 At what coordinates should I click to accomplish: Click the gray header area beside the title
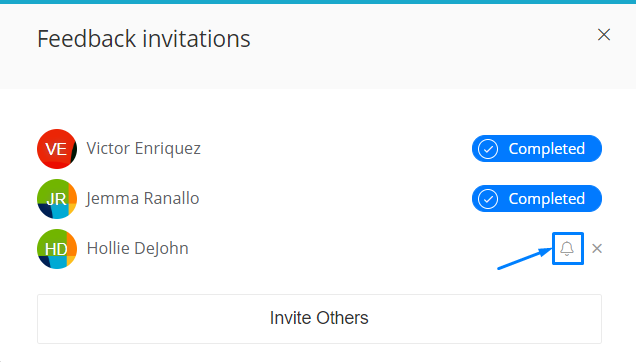click(422, 45)
